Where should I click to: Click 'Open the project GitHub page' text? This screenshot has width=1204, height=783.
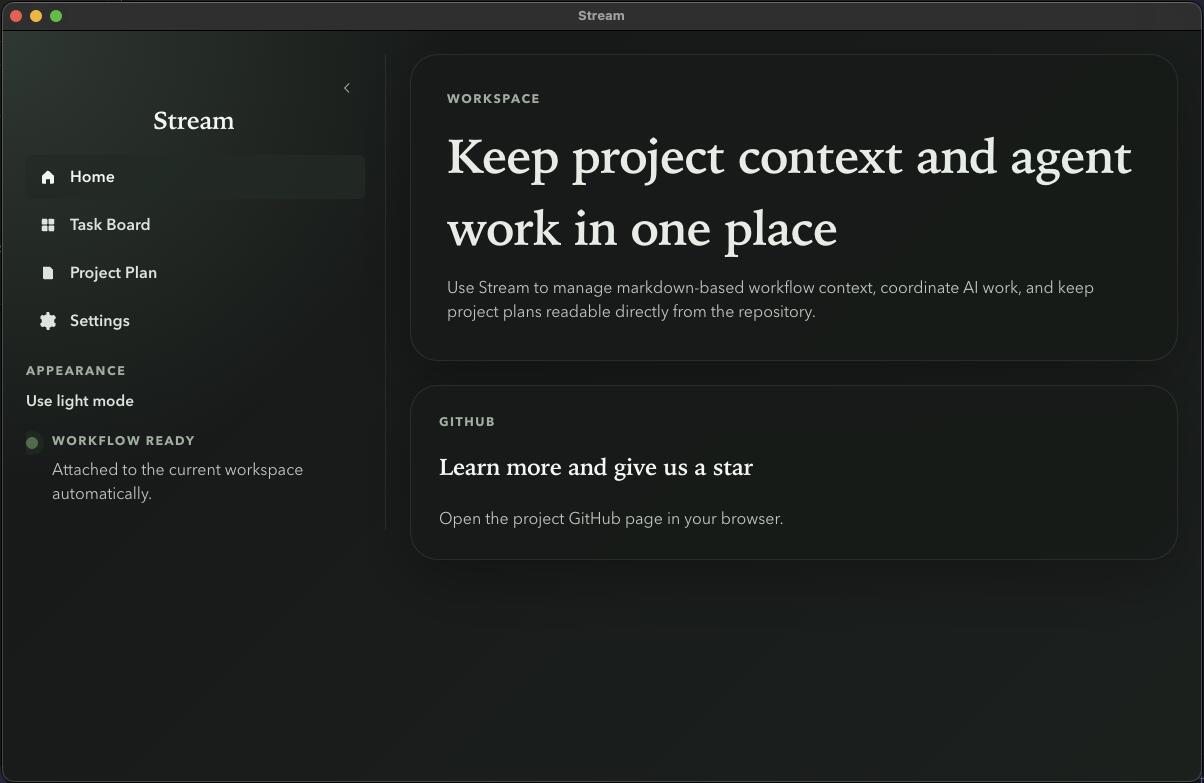click(x=611, y=519)
